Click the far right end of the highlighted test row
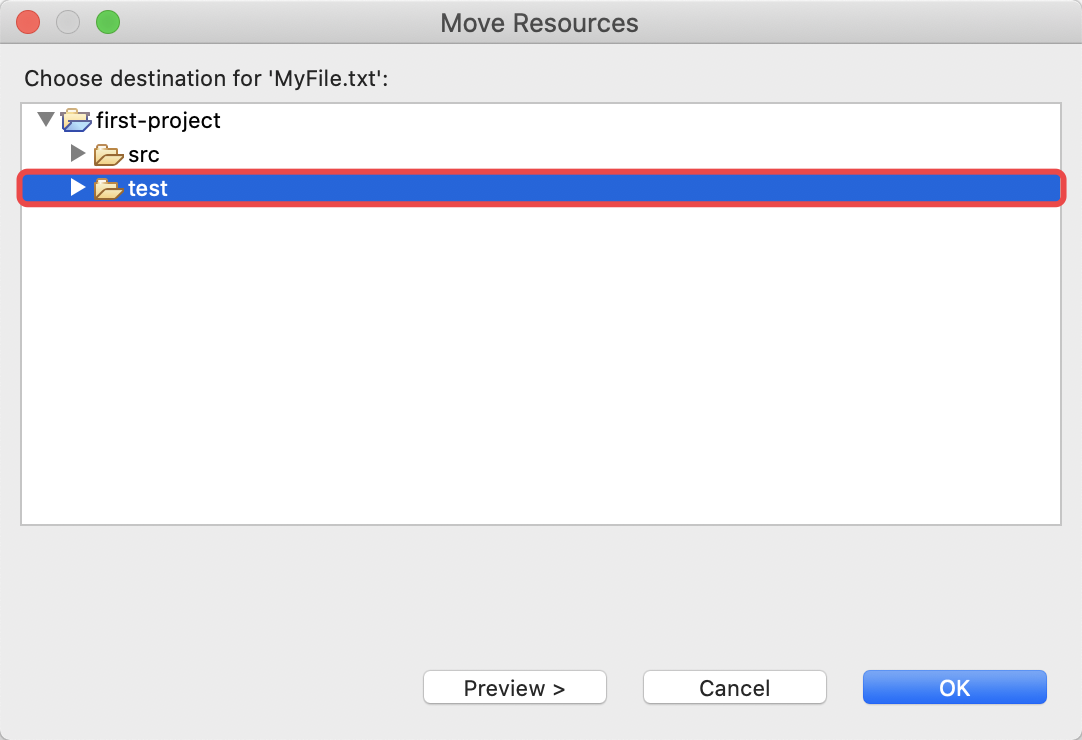This screenshot has width=1082, height=740. point(1035,188)
